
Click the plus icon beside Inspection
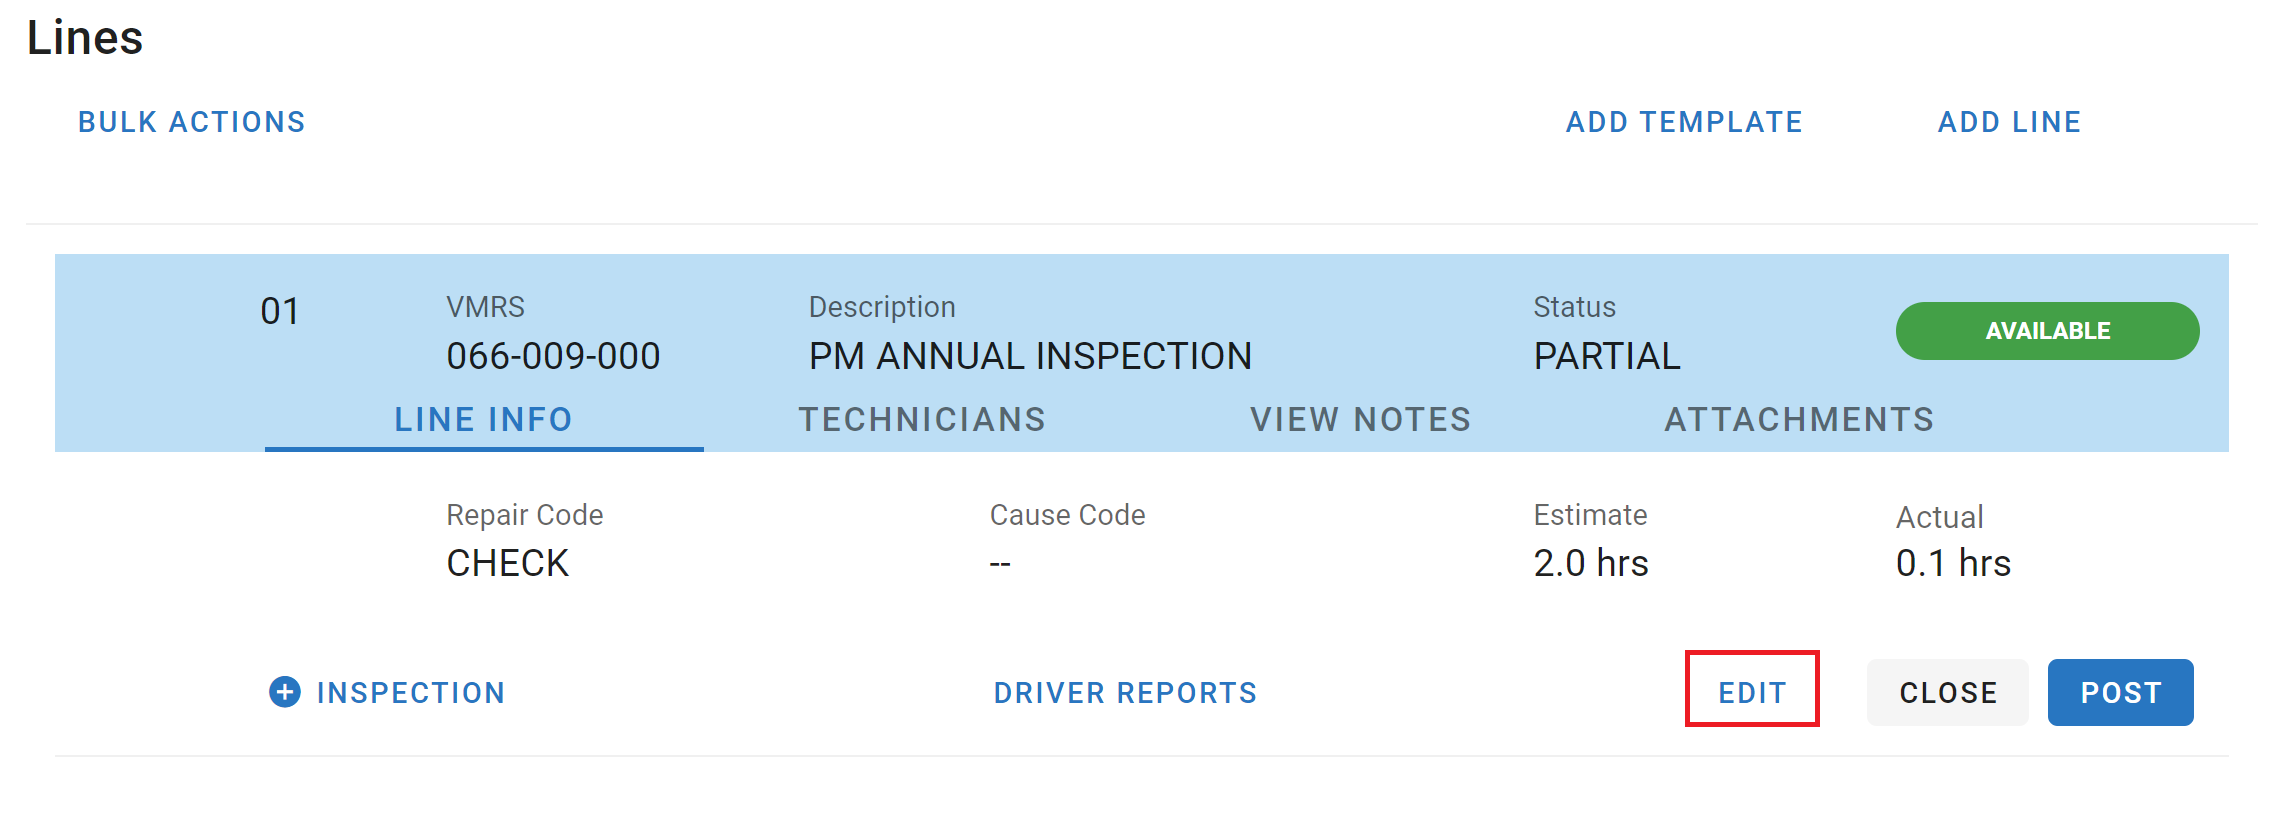tap(285, 692)
